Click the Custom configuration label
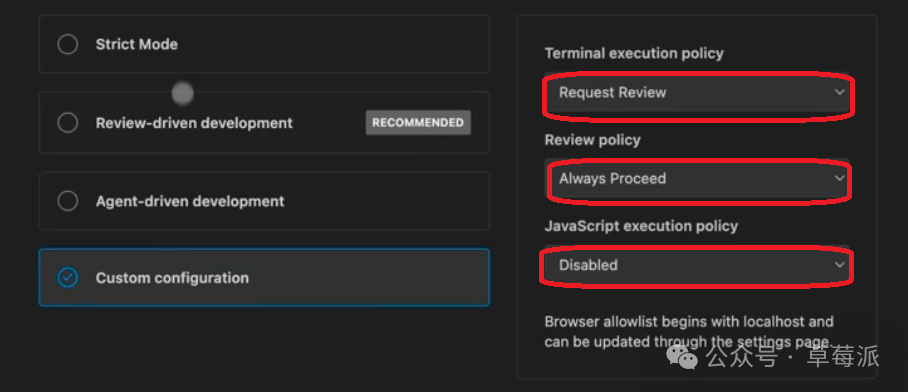The width and height of the screenshot is (908, 392). (172, 278)
